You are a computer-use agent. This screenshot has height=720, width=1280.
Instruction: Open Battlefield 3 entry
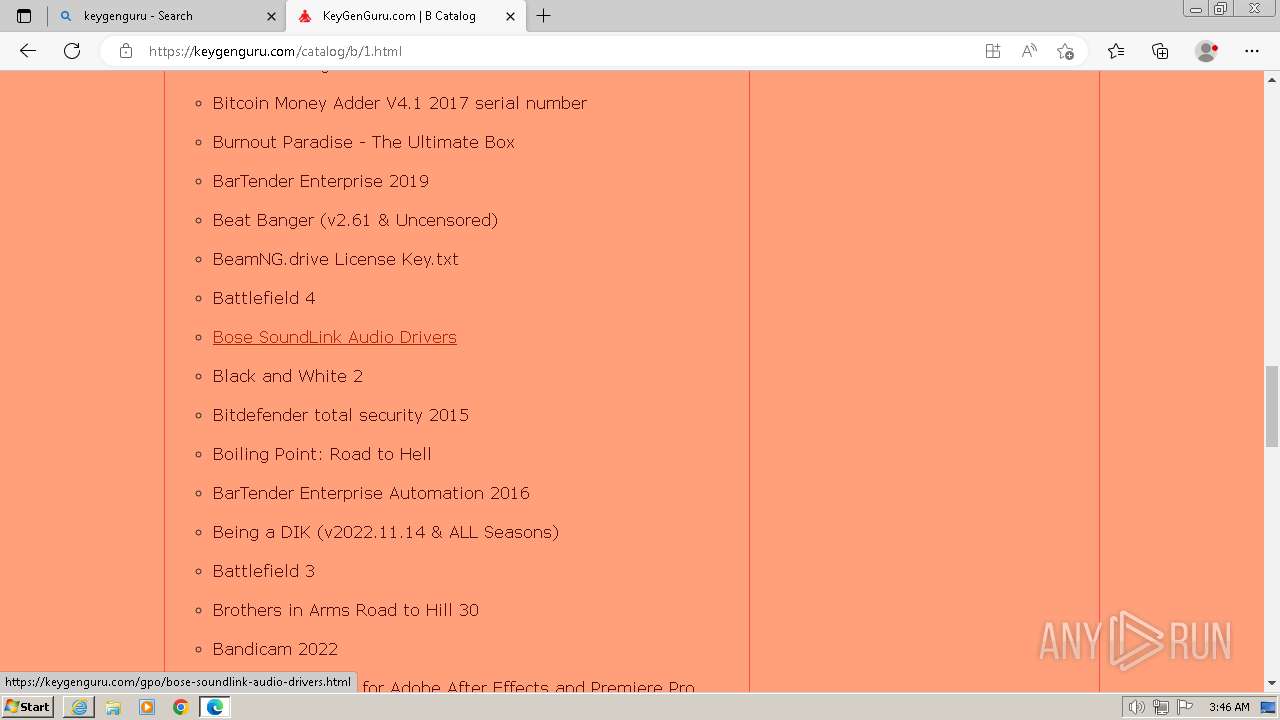coord(263,571)
